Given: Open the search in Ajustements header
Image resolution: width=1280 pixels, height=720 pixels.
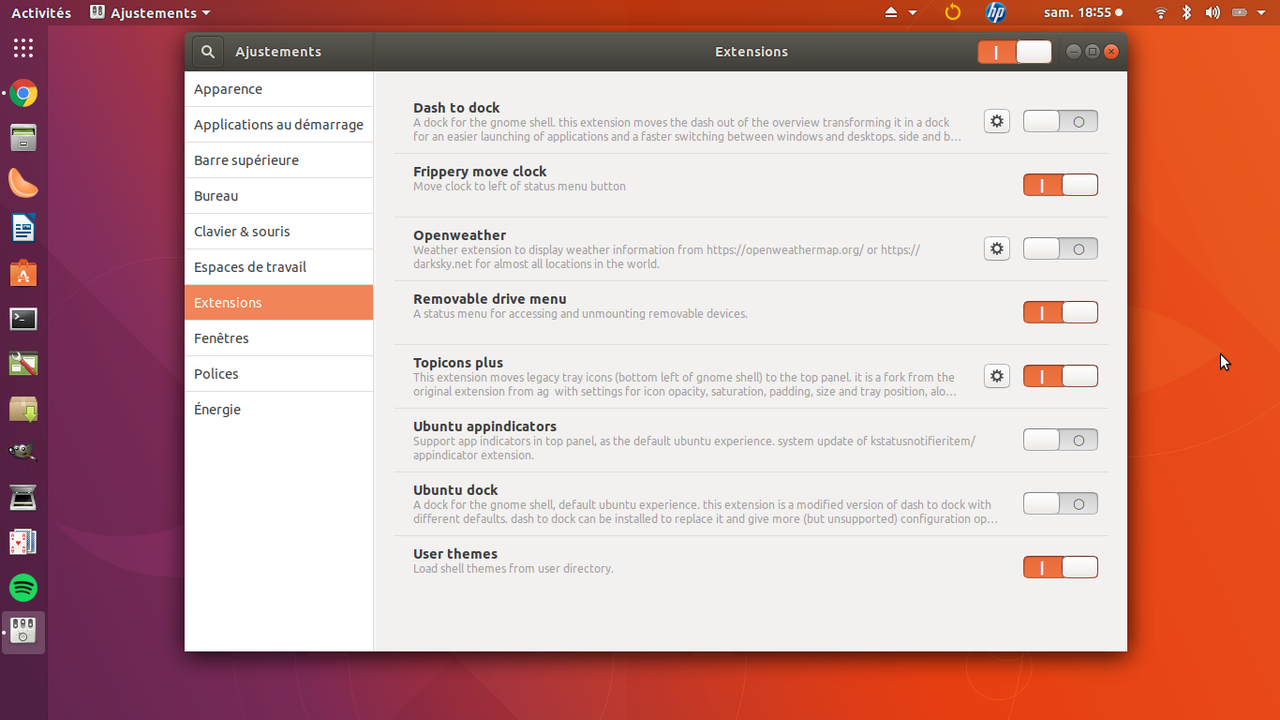Looking at the screenshot, I should tap(207, 52).
